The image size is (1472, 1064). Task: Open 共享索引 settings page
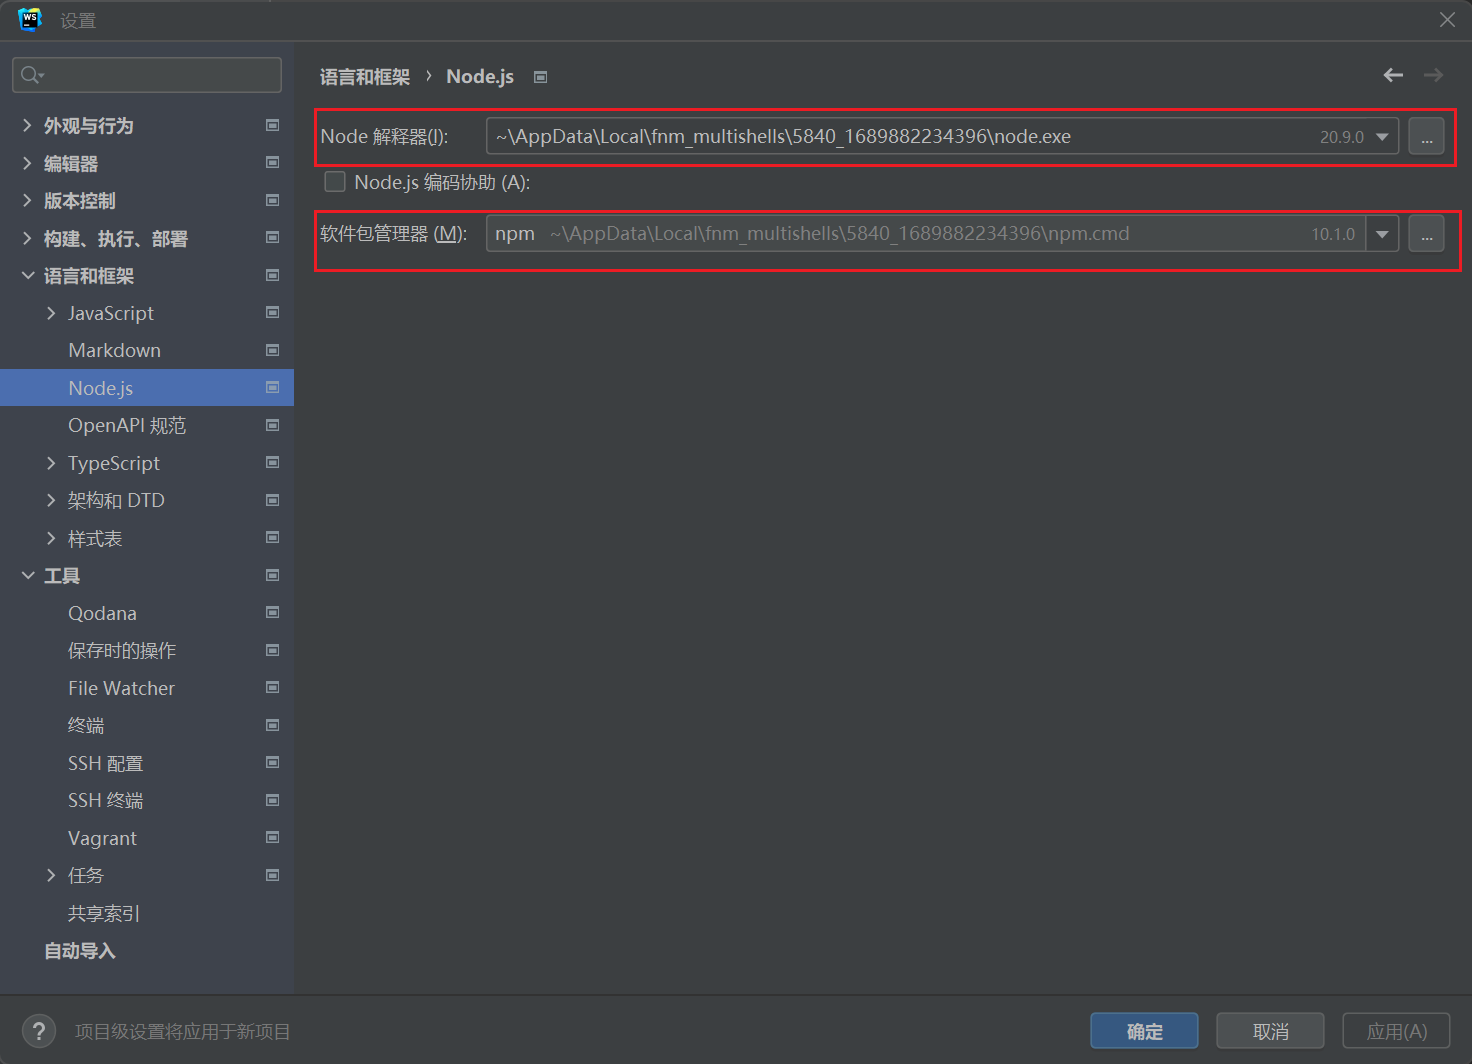point(104,913)
